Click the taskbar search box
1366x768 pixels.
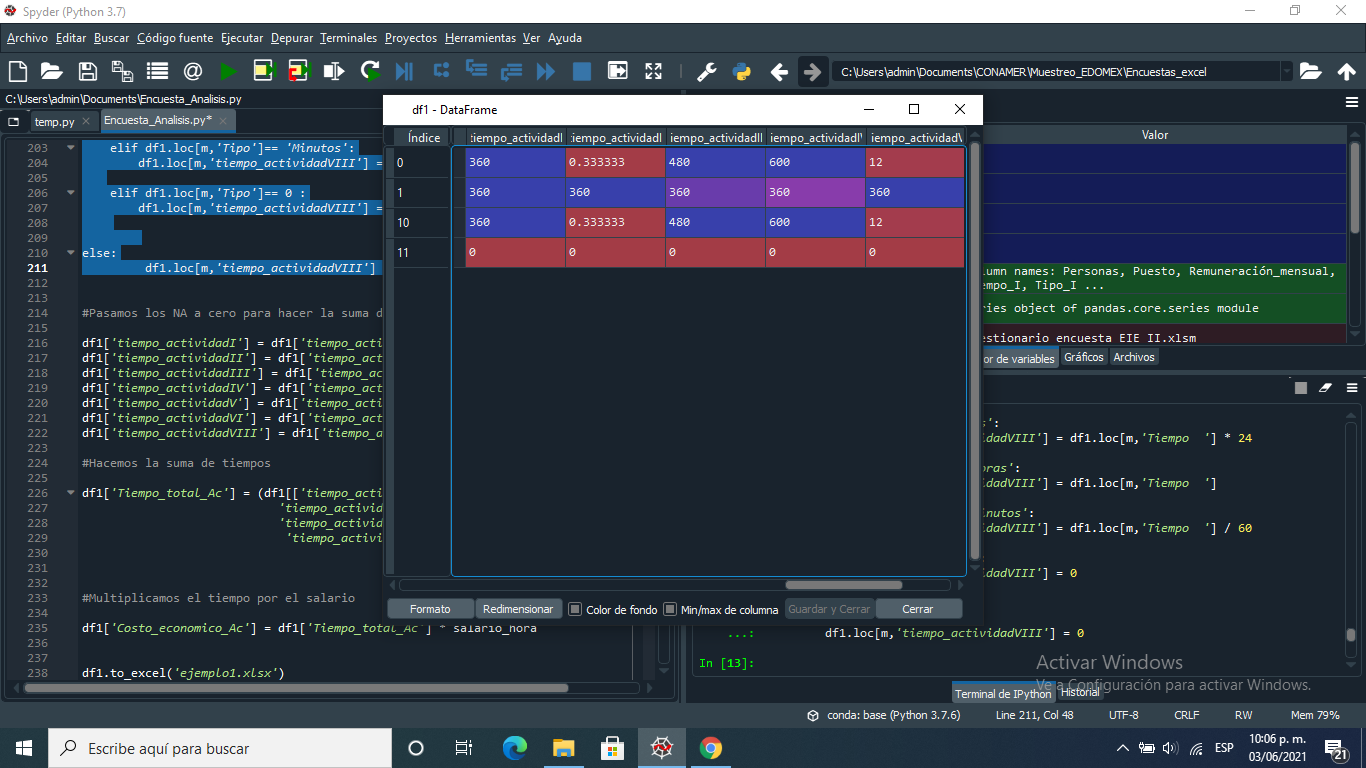tap(220, 748)
